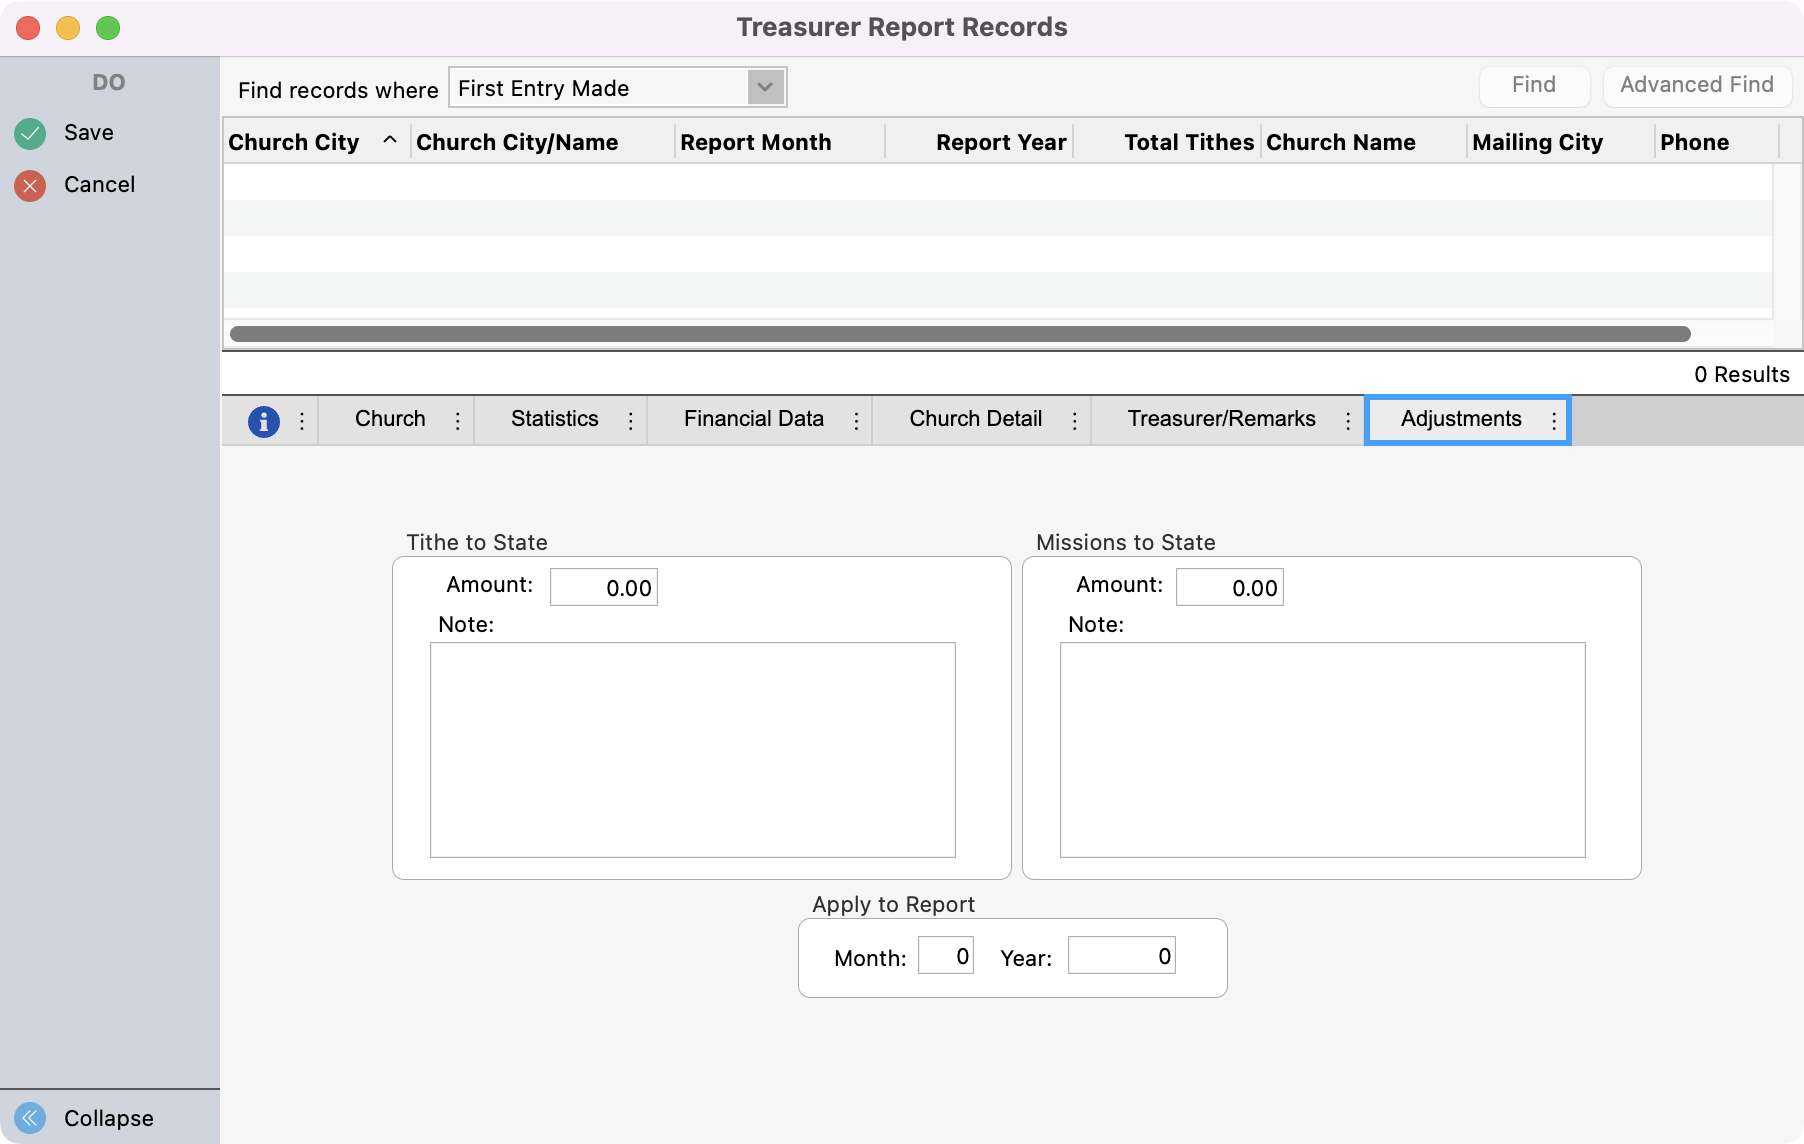The width and height of the screenshot is (1804, 1144).
Task: Click the Find button
Action: [x=1534, y=85]
